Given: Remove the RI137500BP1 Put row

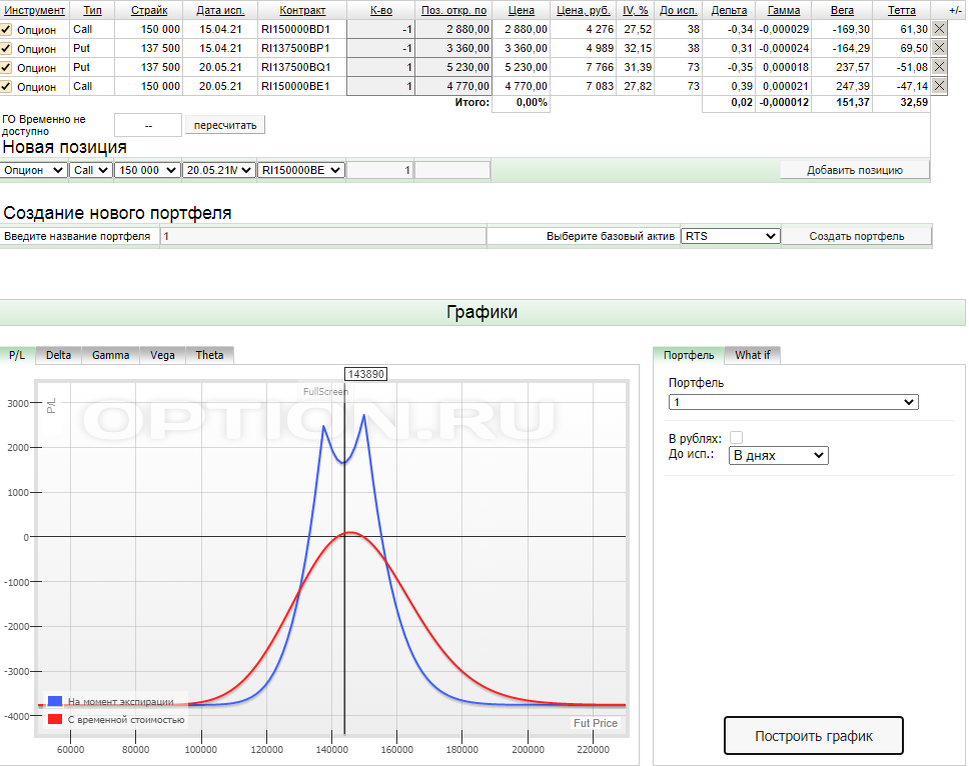Looking at the screenshot, I should point(939,48).
